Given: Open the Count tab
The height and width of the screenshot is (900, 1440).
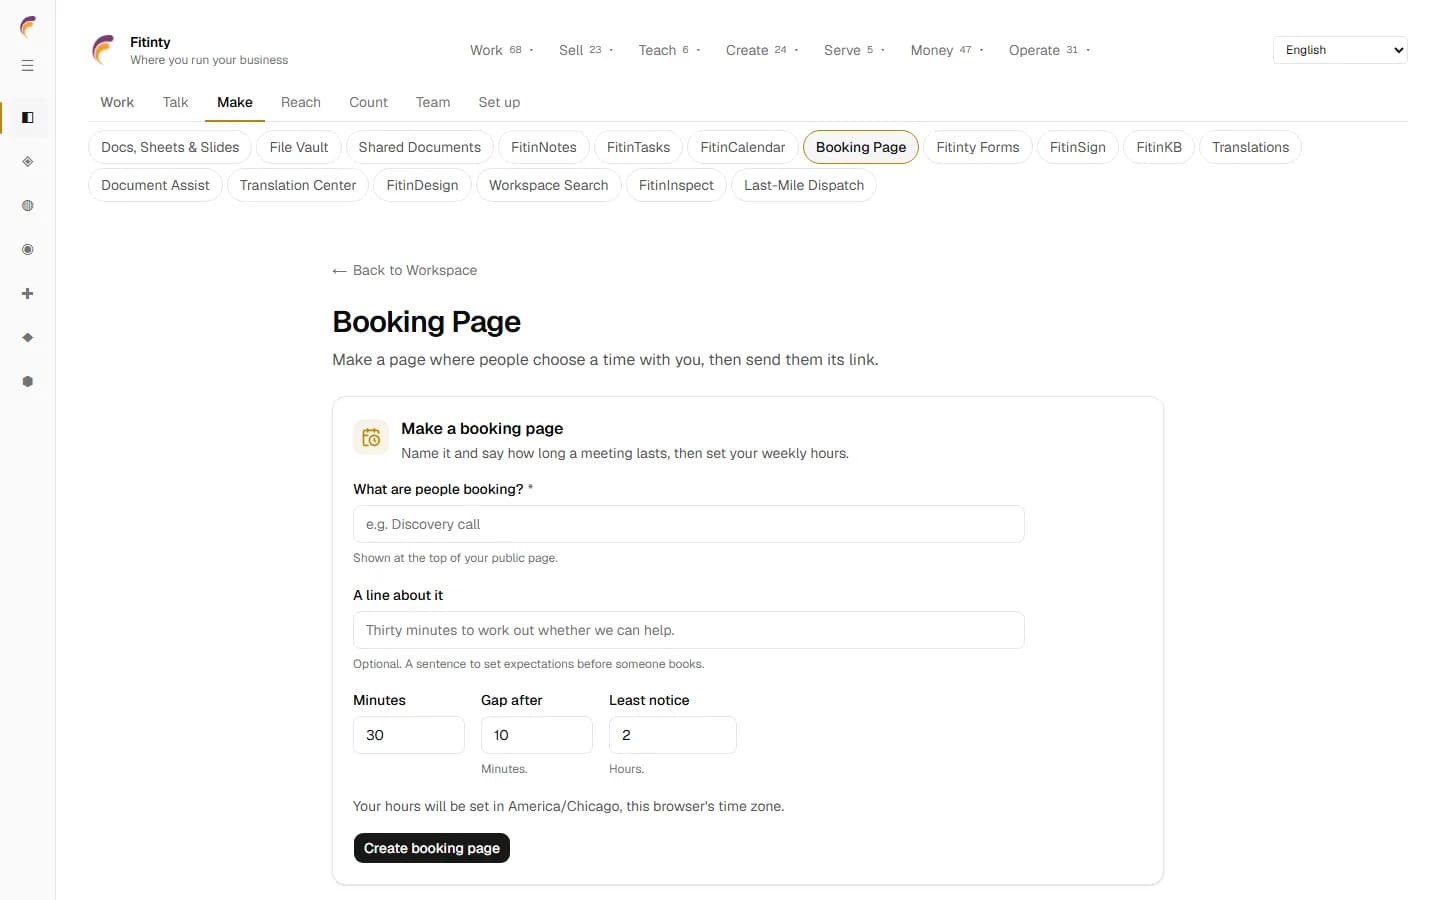Looking at the screenshot, I should (x=368, y=102).
